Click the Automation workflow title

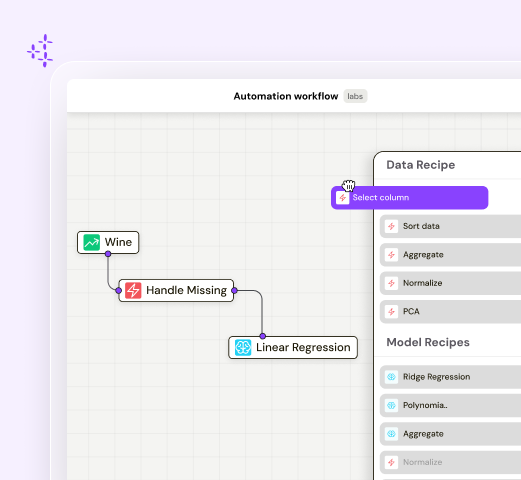click(x=286, y=96)
